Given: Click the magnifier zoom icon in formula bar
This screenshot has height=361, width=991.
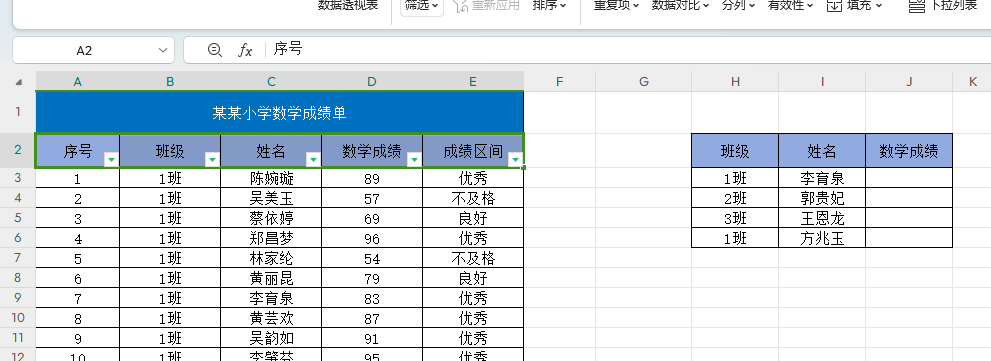Looking at the screenshot, I should pyautogui.click(x=215, y=49).
